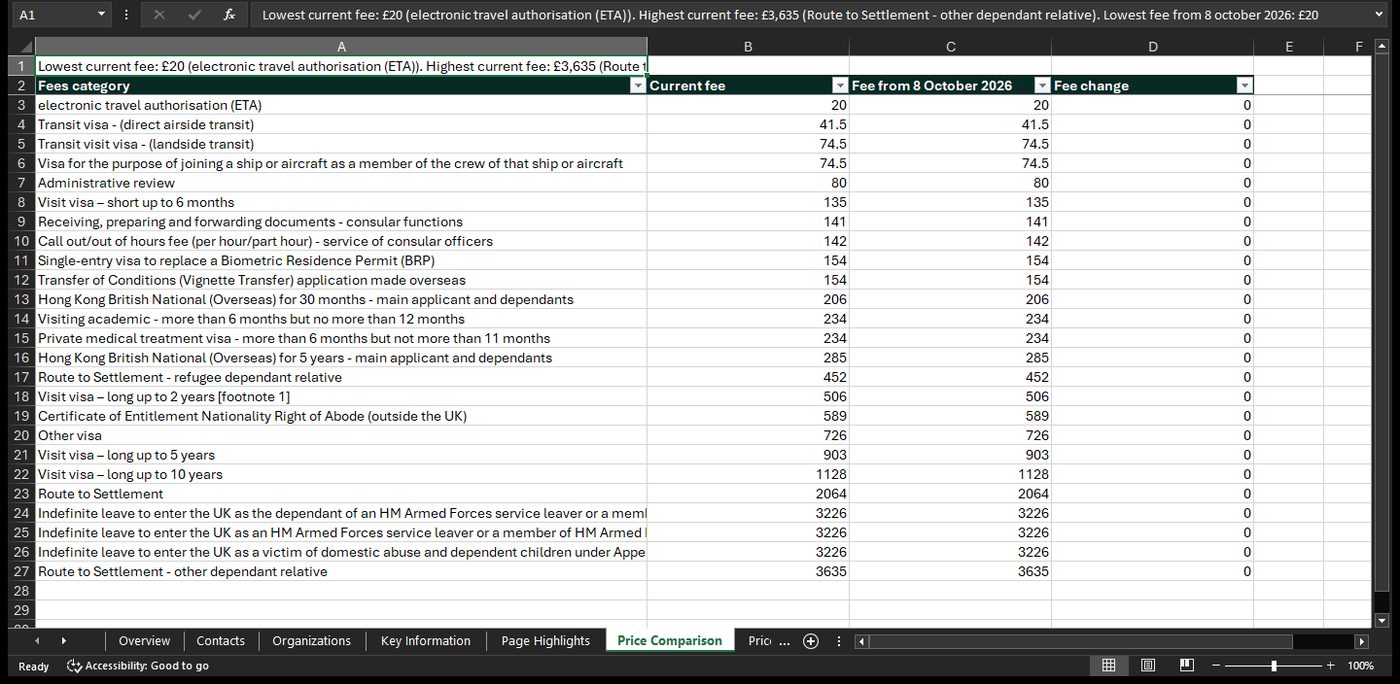
Task: Click the Enter checkmark icon in formula bar
Action: point(194,15)
